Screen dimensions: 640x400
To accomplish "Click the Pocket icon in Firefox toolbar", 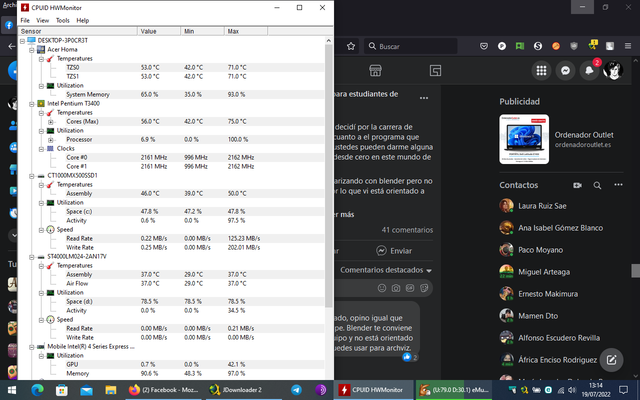I will point(484,46).
